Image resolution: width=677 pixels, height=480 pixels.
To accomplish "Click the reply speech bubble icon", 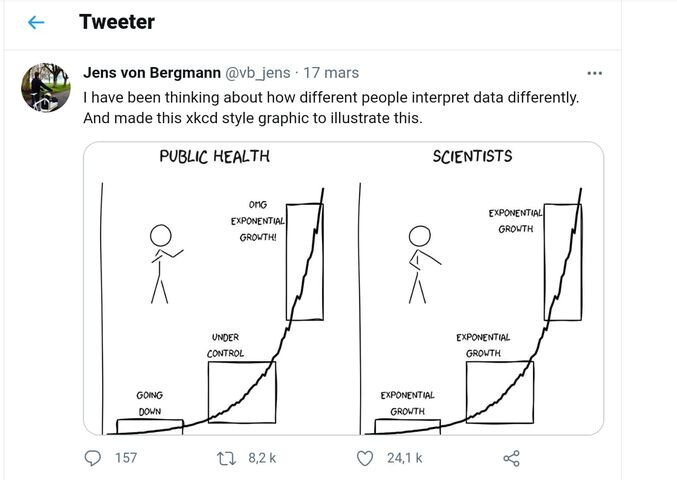I will pyautogui.click(x=94, y=458).
